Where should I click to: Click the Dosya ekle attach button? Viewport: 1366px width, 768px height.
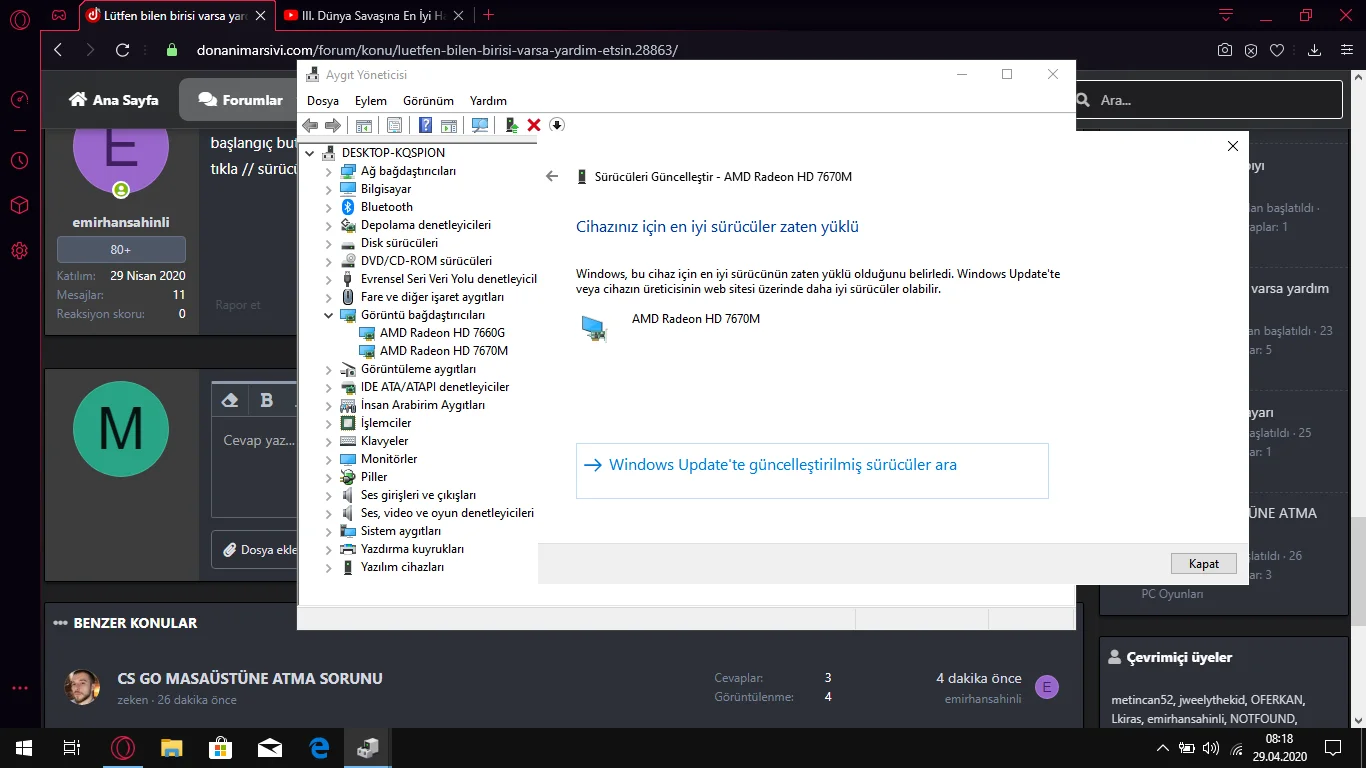[259, 550]
